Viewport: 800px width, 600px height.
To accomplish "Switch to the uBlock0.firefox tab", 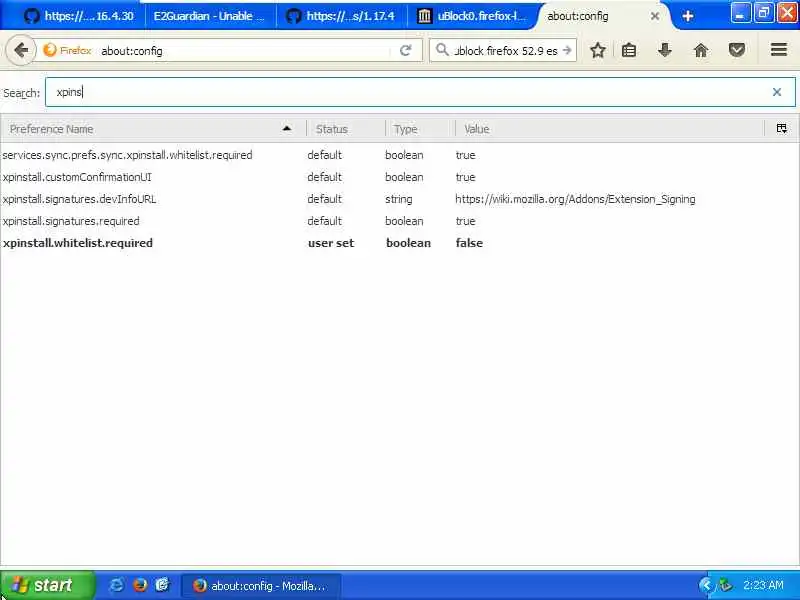I will (472, 16).
